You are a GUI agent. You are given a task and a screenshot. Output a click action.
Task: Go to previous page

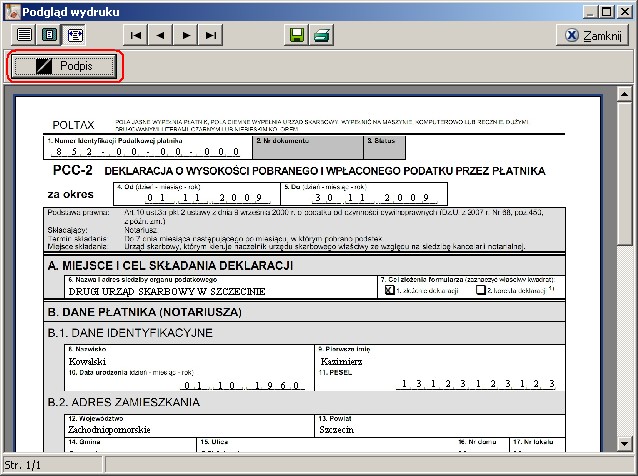(161, 34)
